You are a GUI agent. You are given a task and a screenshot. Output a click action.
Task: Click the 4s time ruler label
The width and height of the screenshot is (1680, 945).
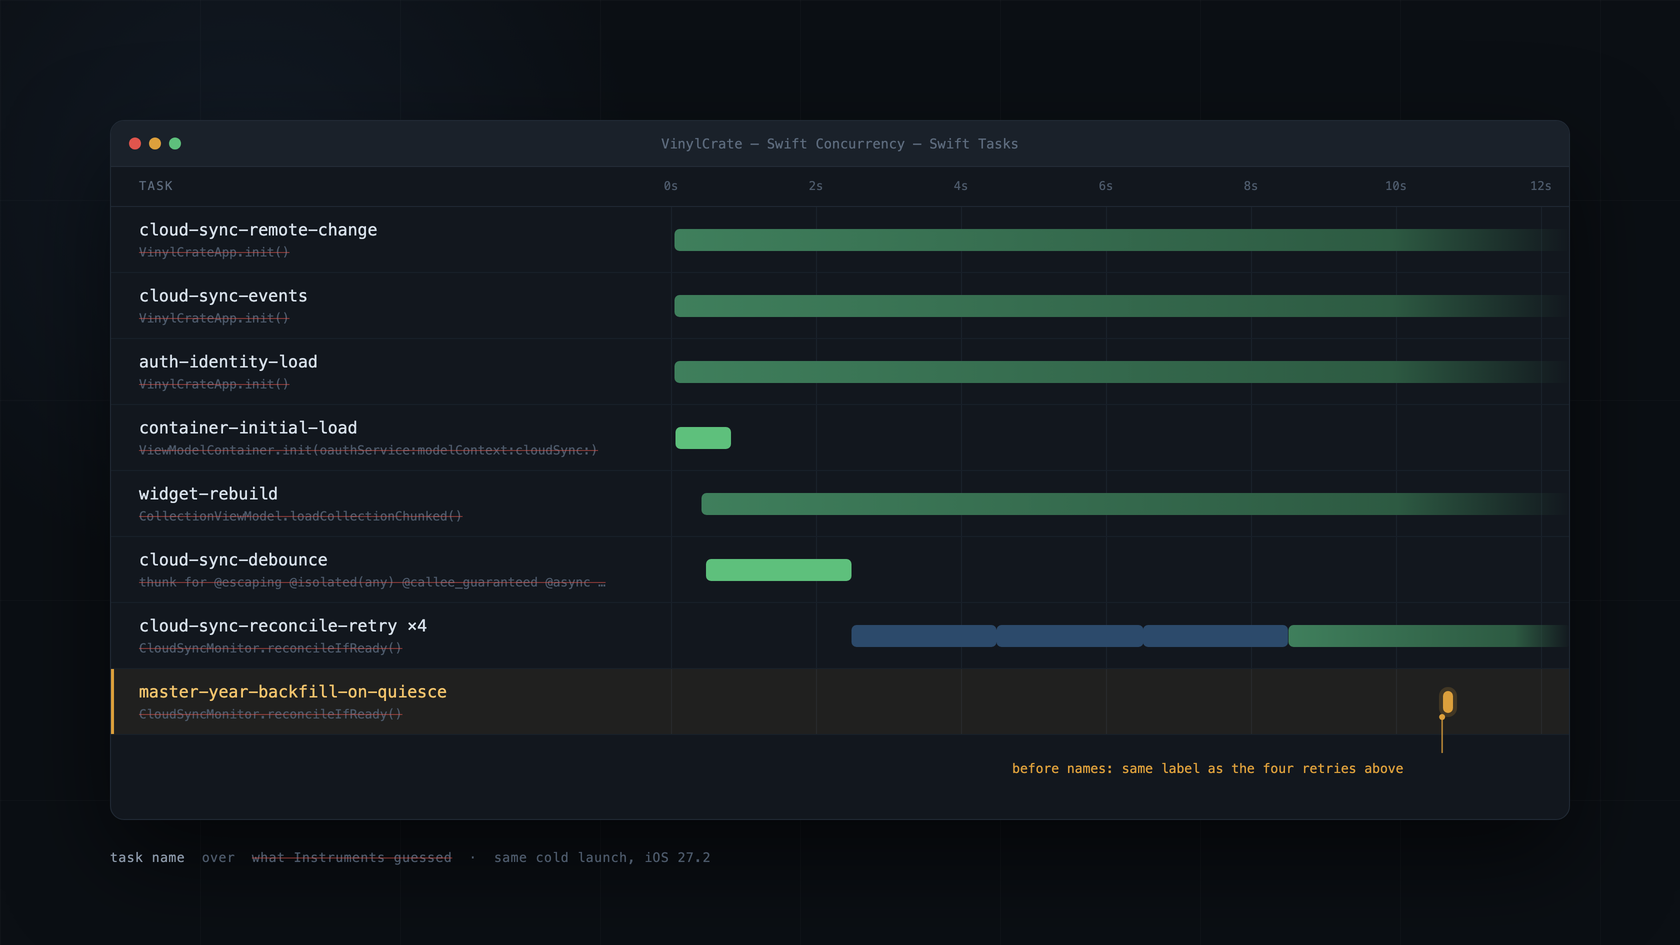click(961, 186)
